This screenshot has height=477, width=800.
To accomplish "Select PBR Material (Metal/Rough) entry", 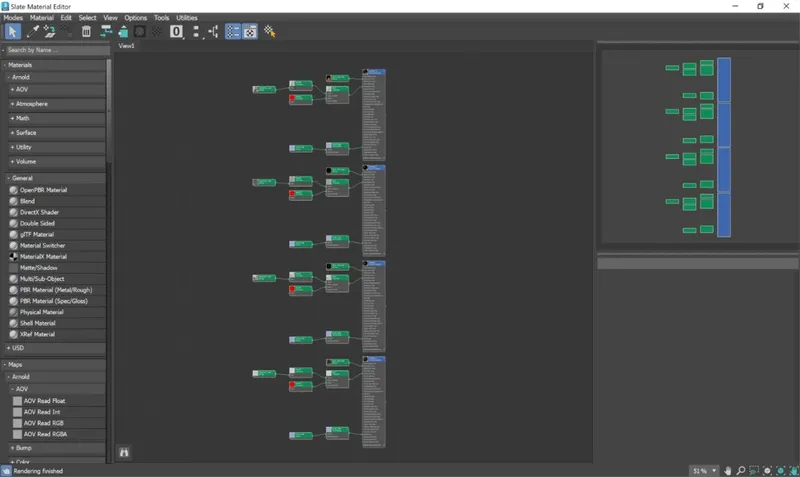I will click(57, 290).
